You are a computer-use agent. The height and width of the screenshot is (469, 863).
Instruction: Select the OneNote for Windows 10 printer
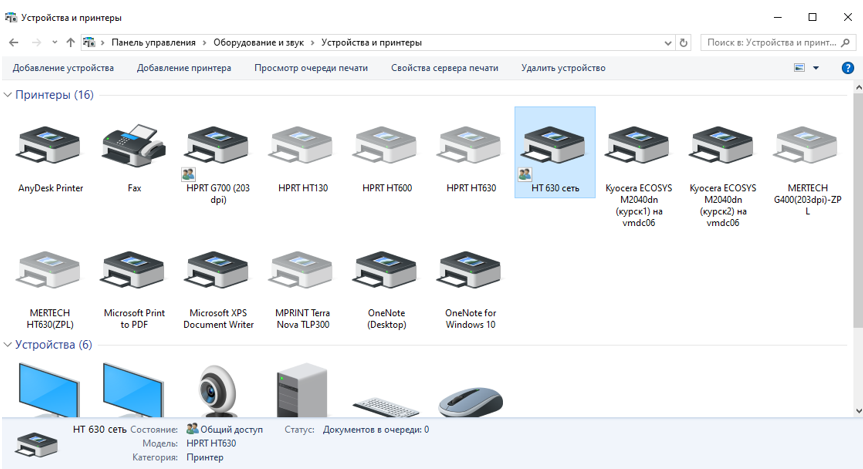point(470,273)
